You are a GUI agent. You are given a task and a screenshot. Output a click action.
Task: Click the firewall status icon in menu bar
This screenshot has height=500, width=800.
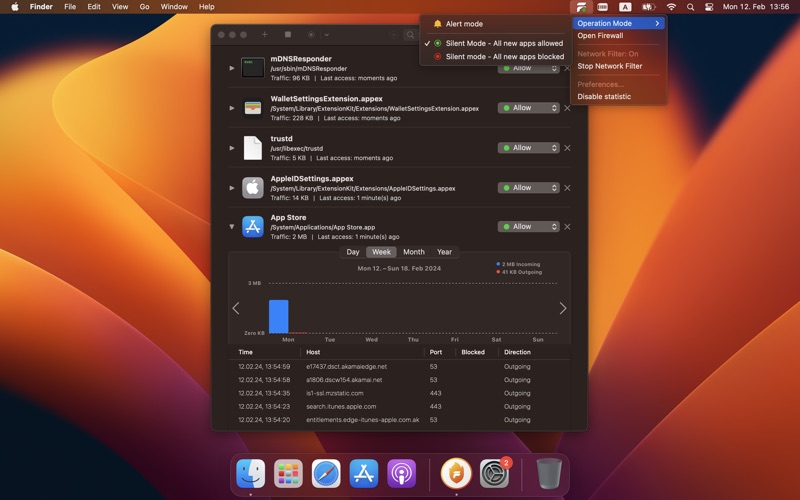tap(581, 7)
